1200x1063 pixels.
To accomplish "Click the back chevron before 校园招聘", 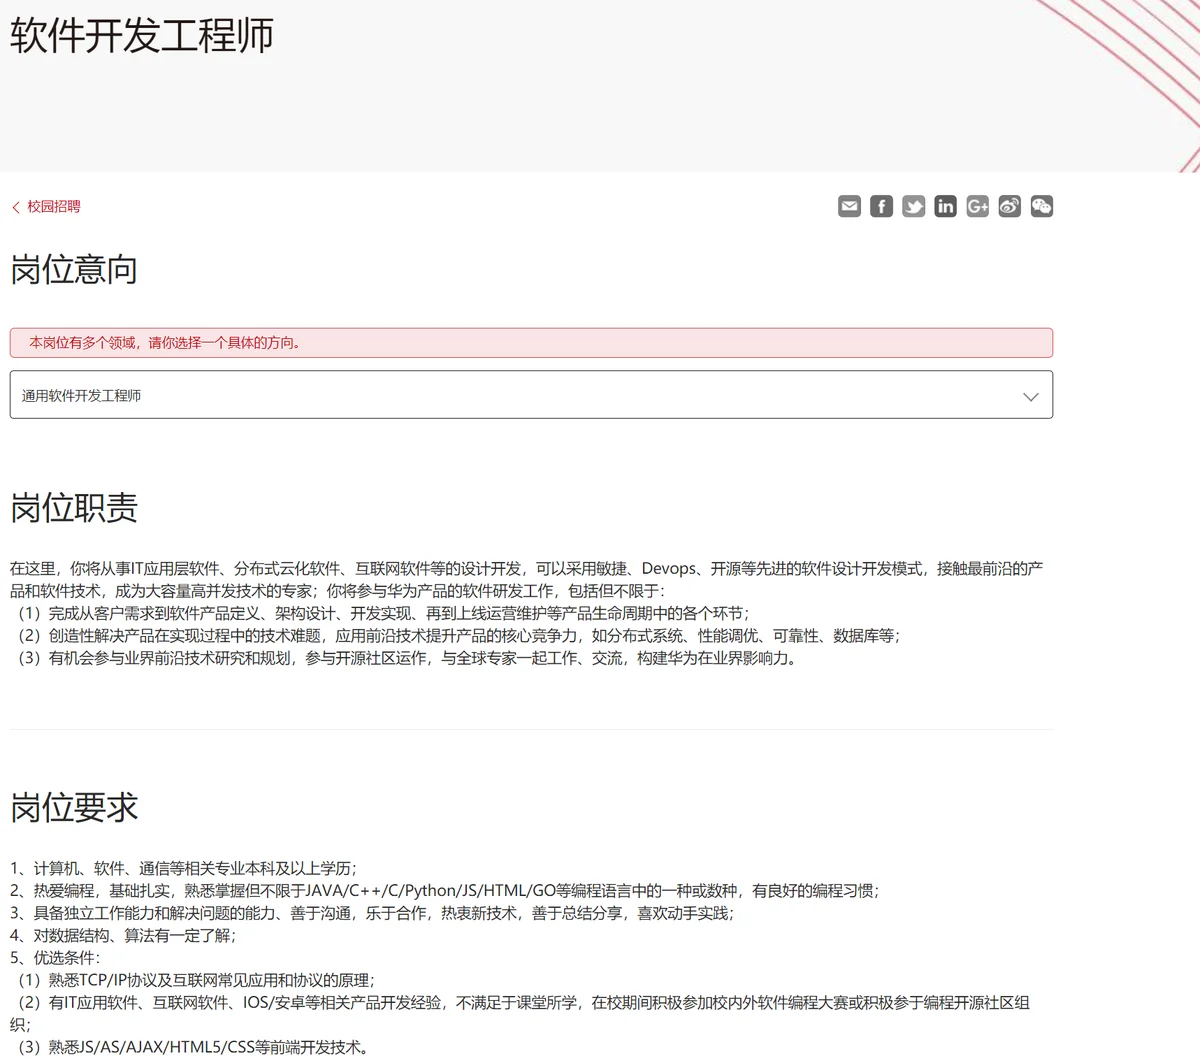I will [16, 207].
